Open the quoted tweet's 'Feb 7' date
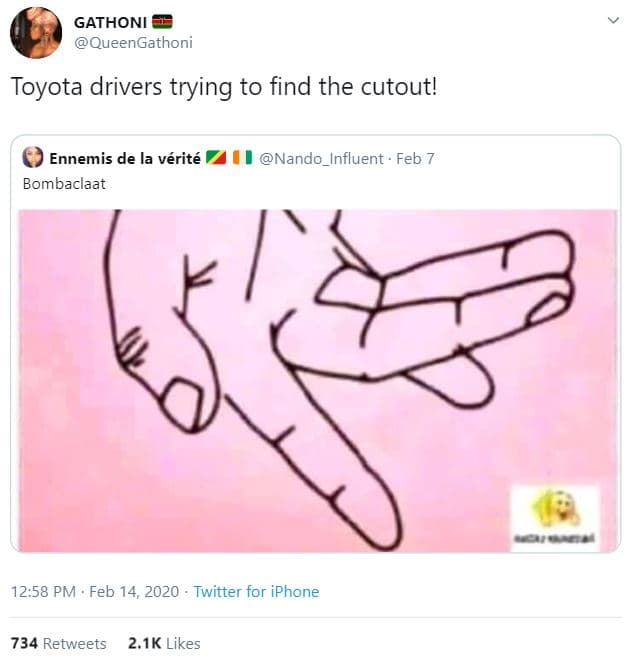The image size is (634, 661). (415, 158)
